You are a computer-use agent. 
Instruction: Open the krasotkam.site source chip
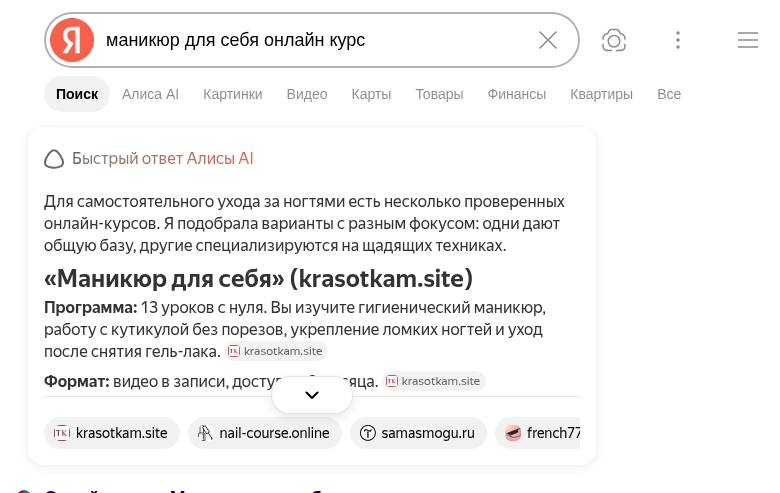pos(111,433)
